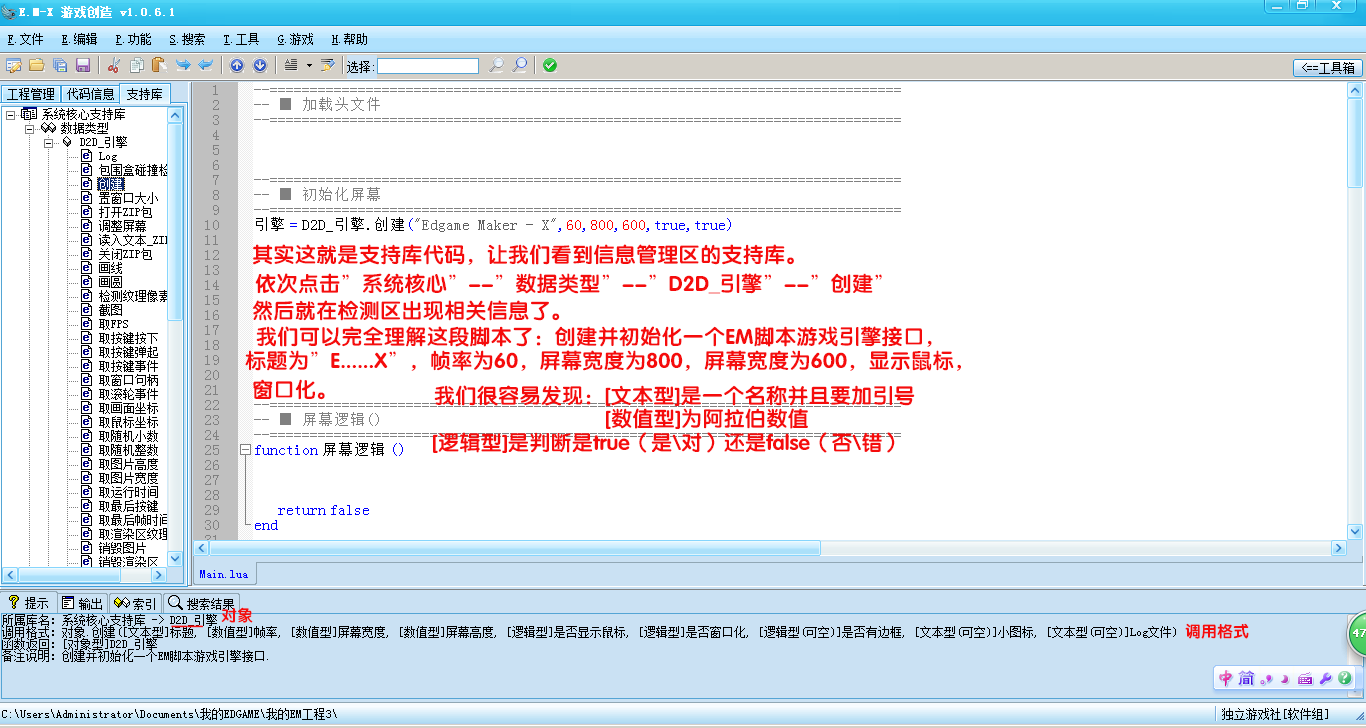Switch to the 代码信息 tab

click(x=90, y=94)
